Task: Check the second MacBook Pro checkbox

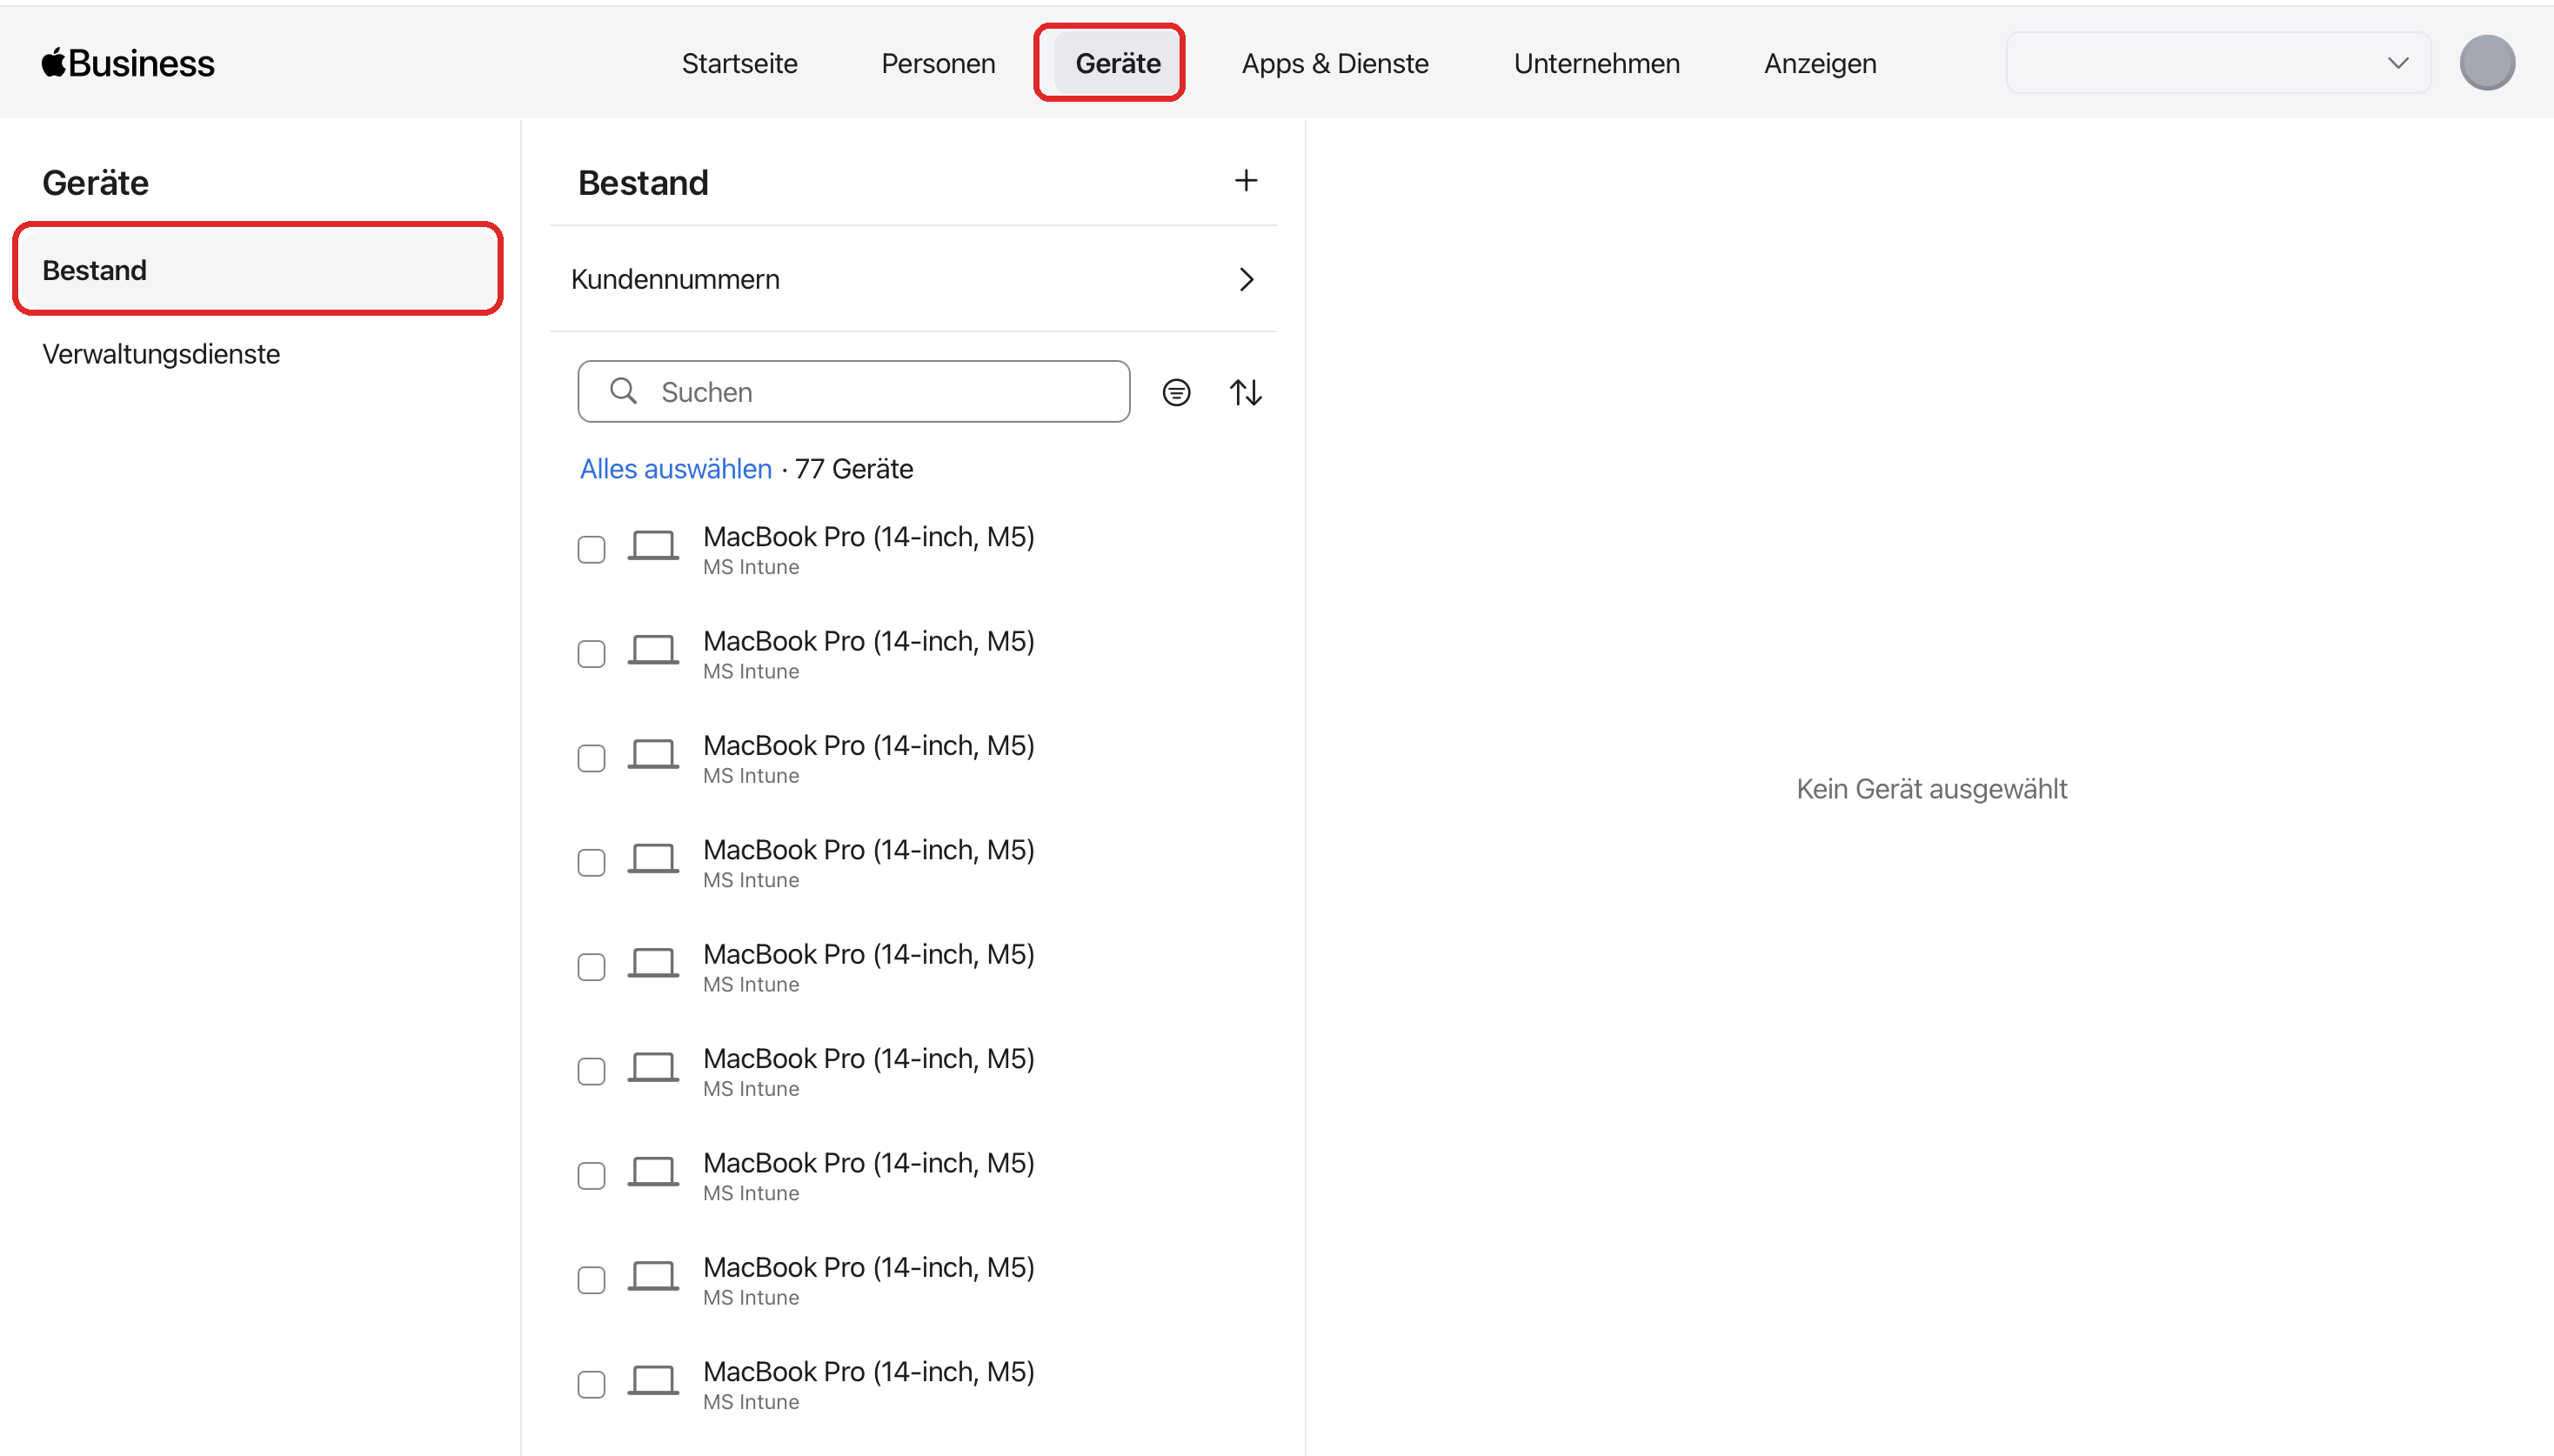Action: pyautogui.click(x=591, y=654)
